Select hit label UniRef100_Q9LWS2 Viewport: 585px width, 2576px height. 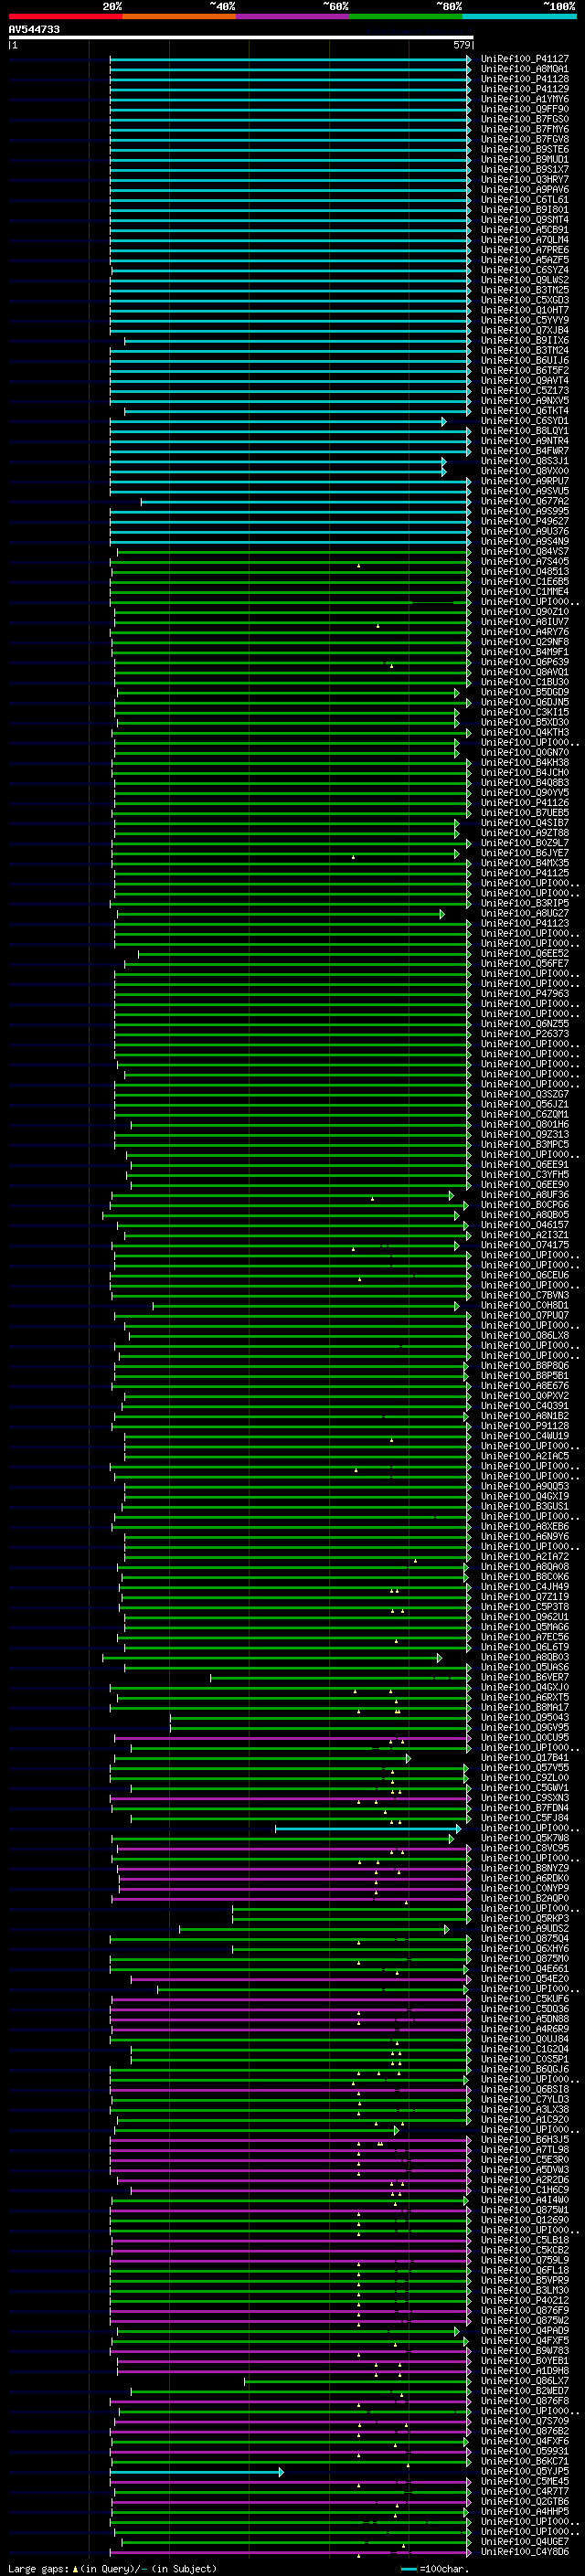pyautogui.click(x=525, y=280)
